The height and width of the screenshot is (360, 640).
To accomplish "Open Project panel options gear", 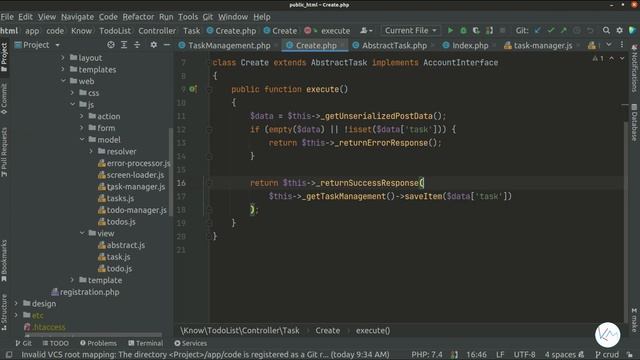I will click(153, 45).
